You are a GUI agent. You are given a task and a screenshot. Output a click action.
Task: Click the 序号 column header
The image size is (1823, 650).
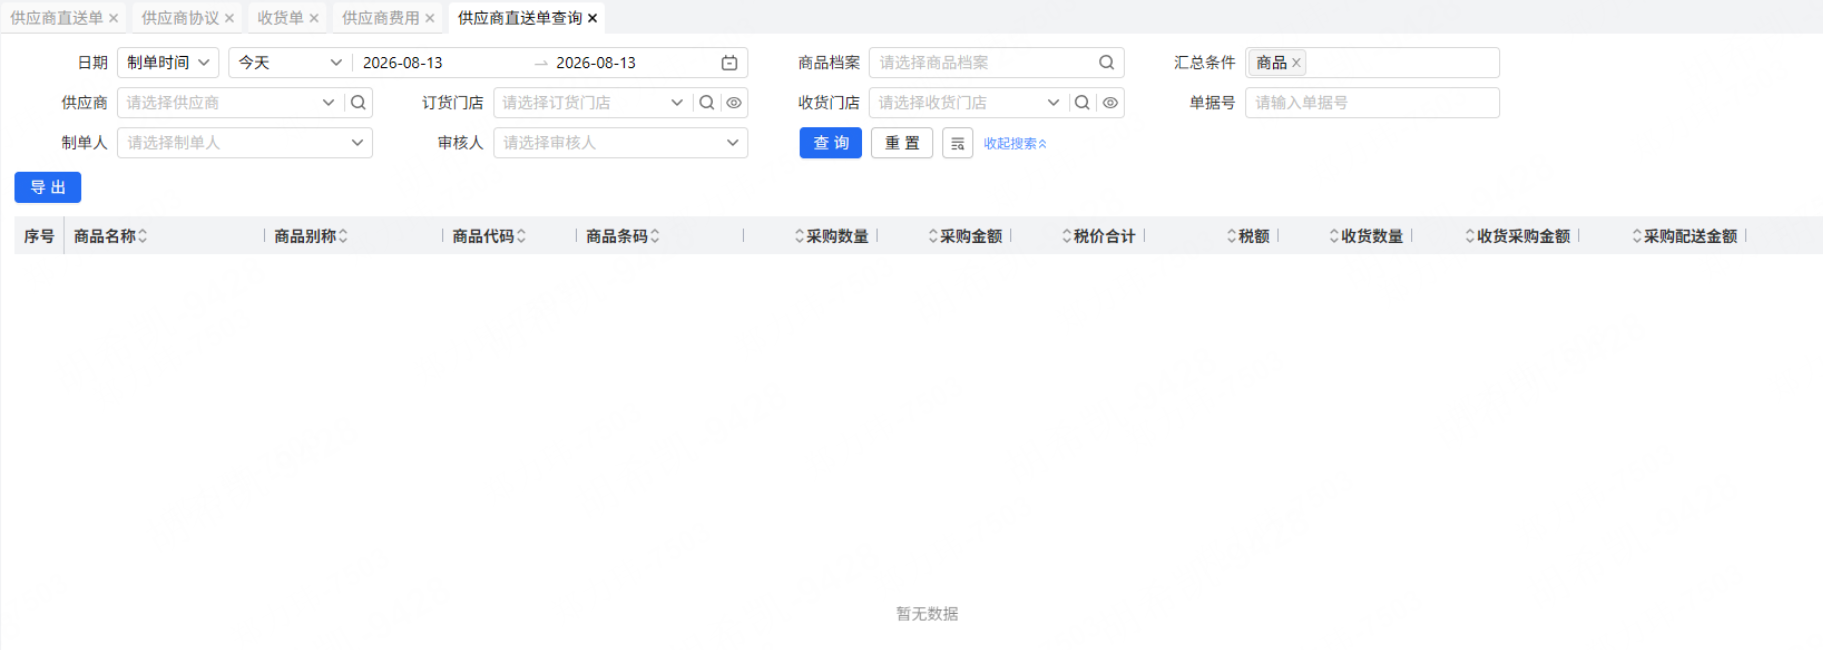click(x=39, y=236)
